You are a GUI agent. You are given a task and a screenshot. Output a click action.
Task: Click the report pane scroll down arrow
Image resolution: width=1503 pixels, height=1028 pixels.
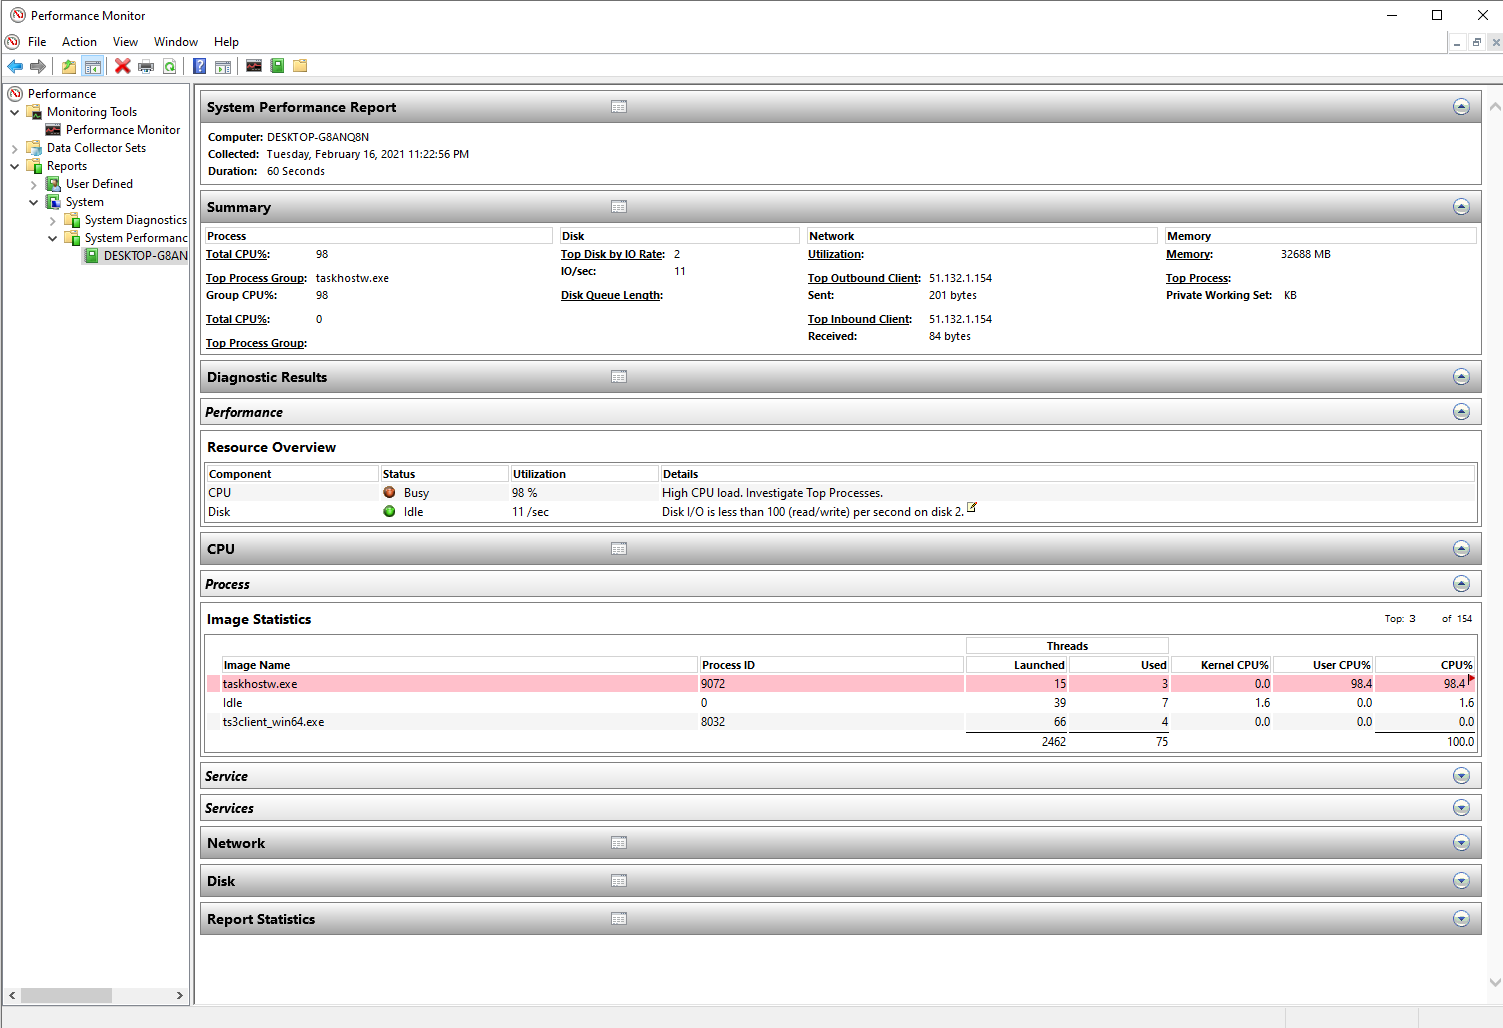1495,982
